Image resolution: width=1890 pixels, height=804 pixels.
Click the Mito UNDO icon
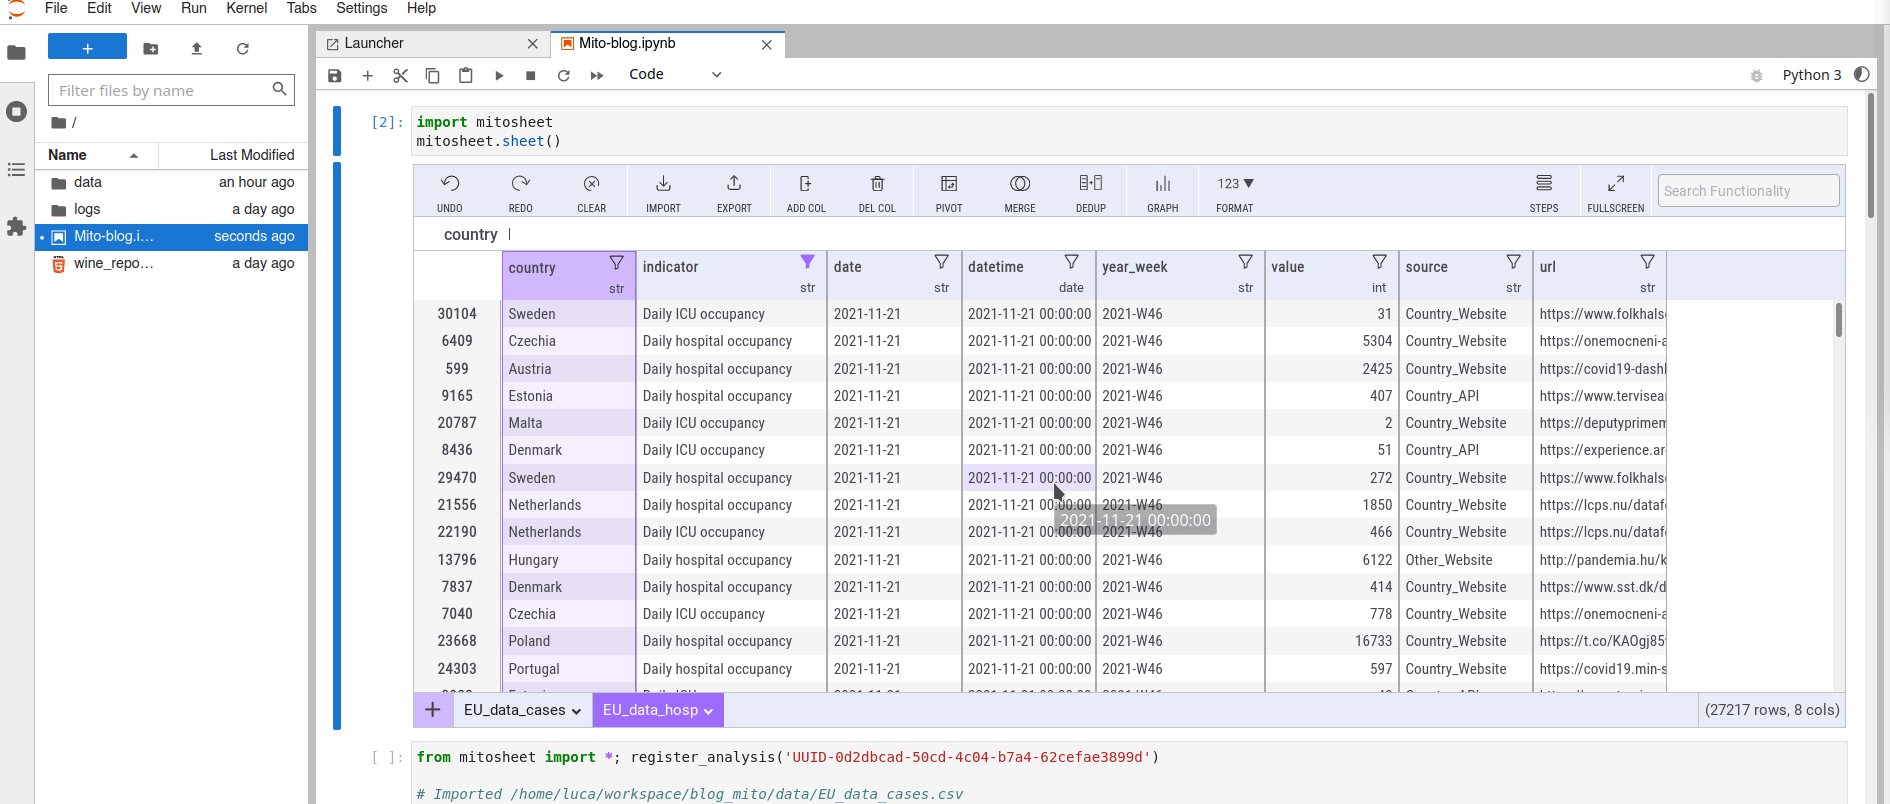click(x=450, y=184)
